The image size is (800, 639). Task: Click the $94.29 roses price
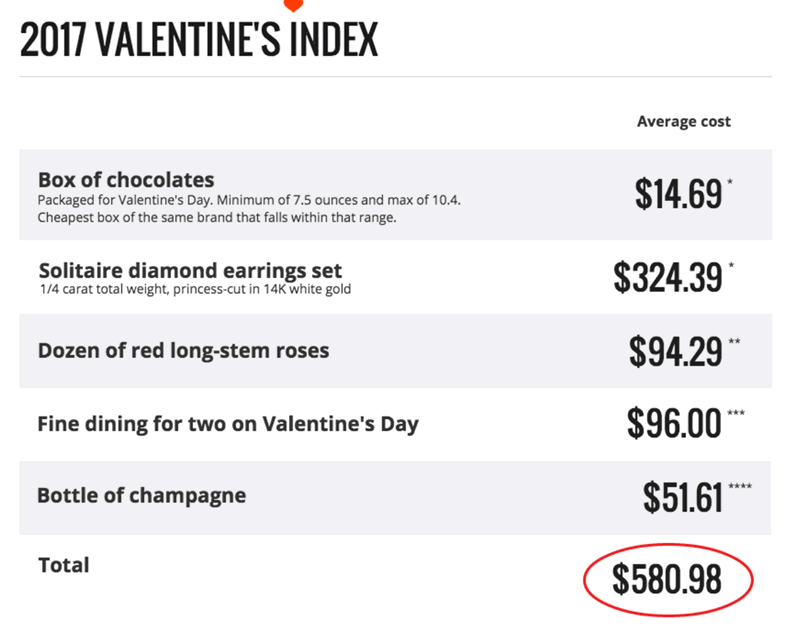click(x=675, y=351)
